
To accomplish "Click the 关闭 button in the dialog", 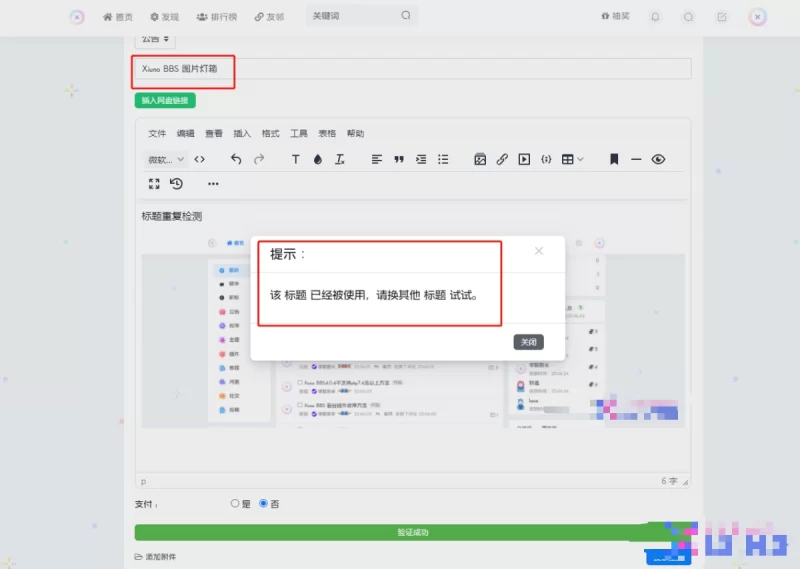I will (529, 342).
